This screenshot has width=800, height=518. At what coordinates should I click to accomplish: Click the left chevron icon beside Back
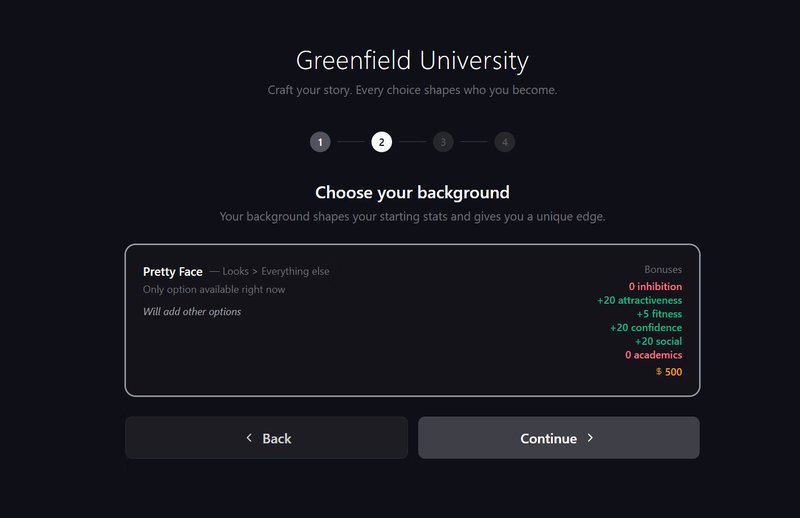click(249, 438)
